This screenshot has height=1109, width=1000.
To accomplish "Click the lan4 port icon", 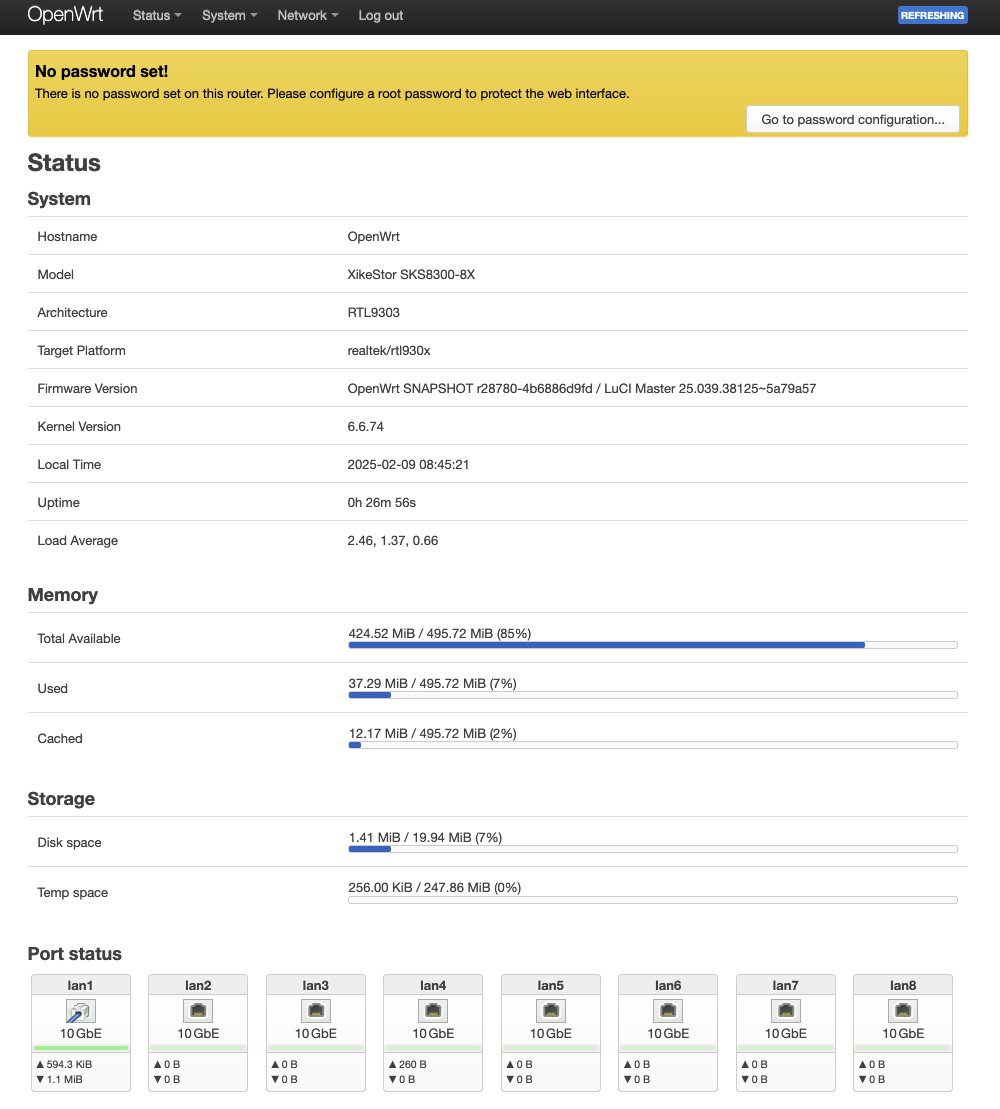I will (x=433, y=1011).
